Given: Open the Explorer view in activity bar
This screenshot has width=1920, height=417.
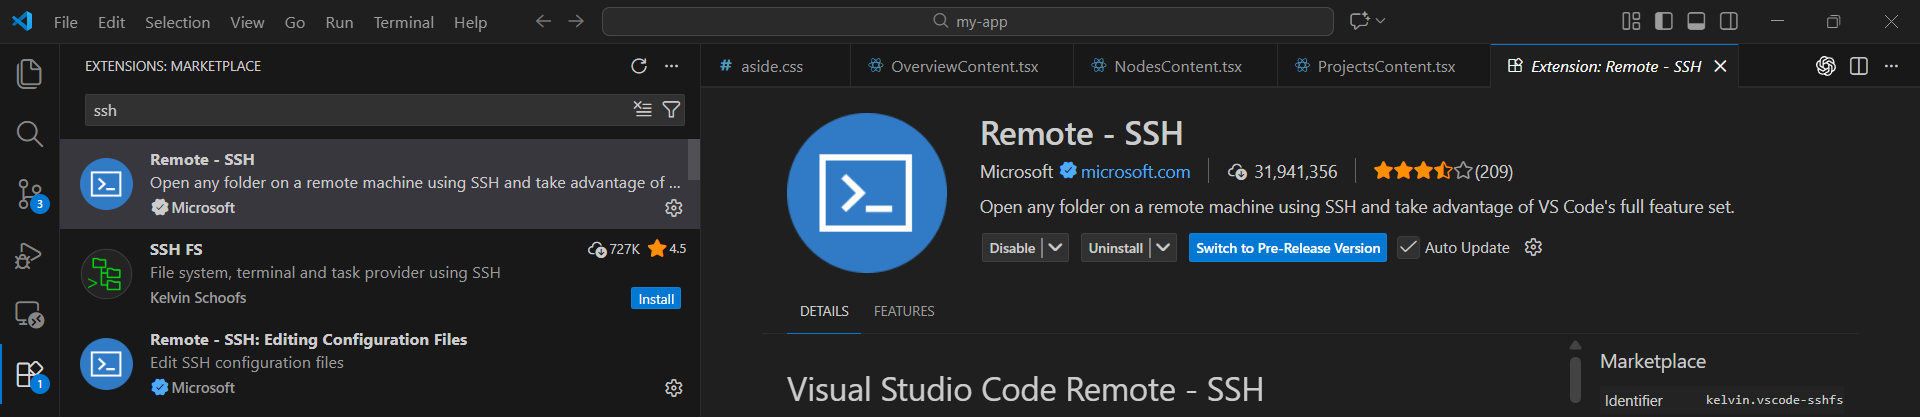Looking at the screenshot, I should (29, 73).
